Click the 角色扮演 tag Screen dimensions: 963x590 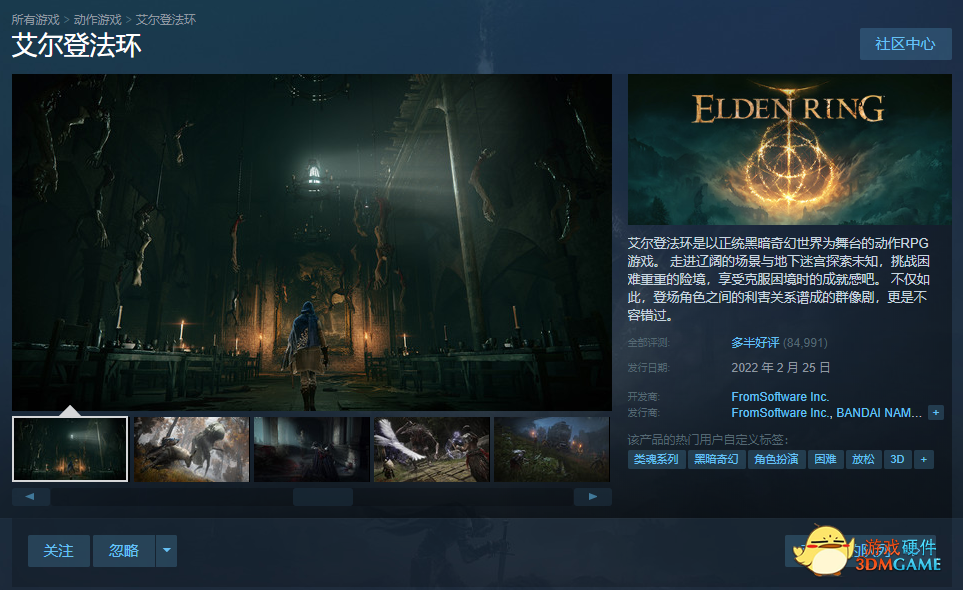[776, 459]
